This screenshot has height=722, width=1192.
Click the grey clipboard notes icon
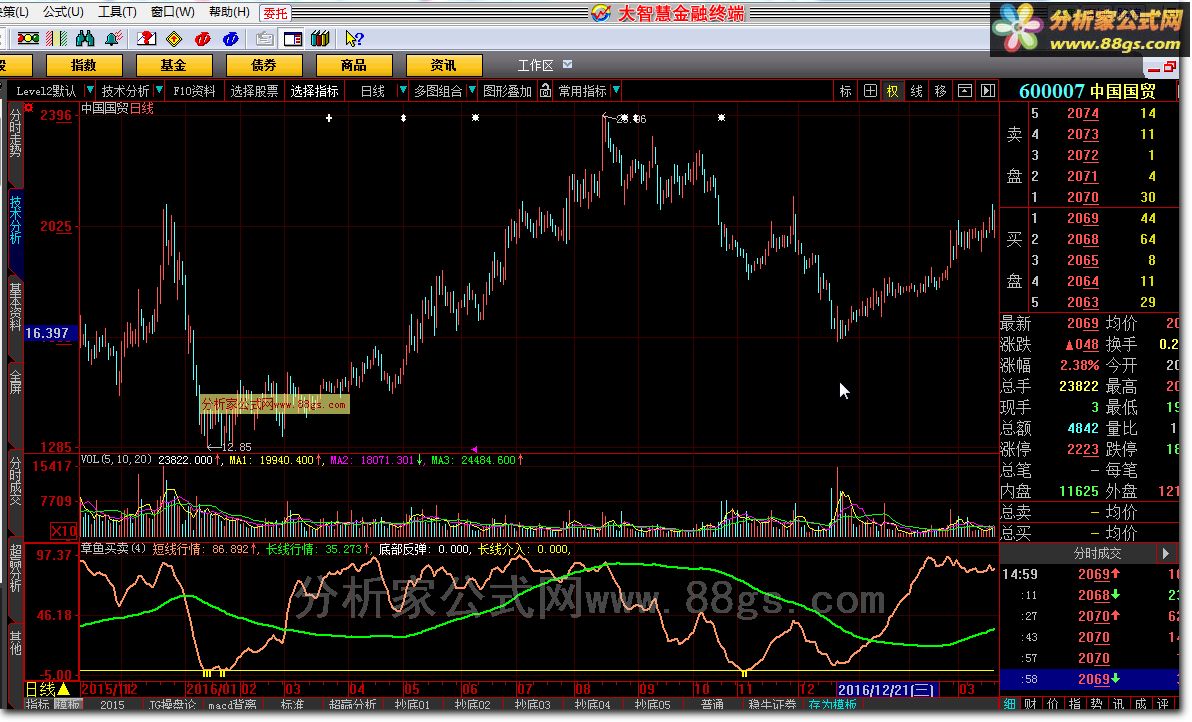[x=265, y=38]
